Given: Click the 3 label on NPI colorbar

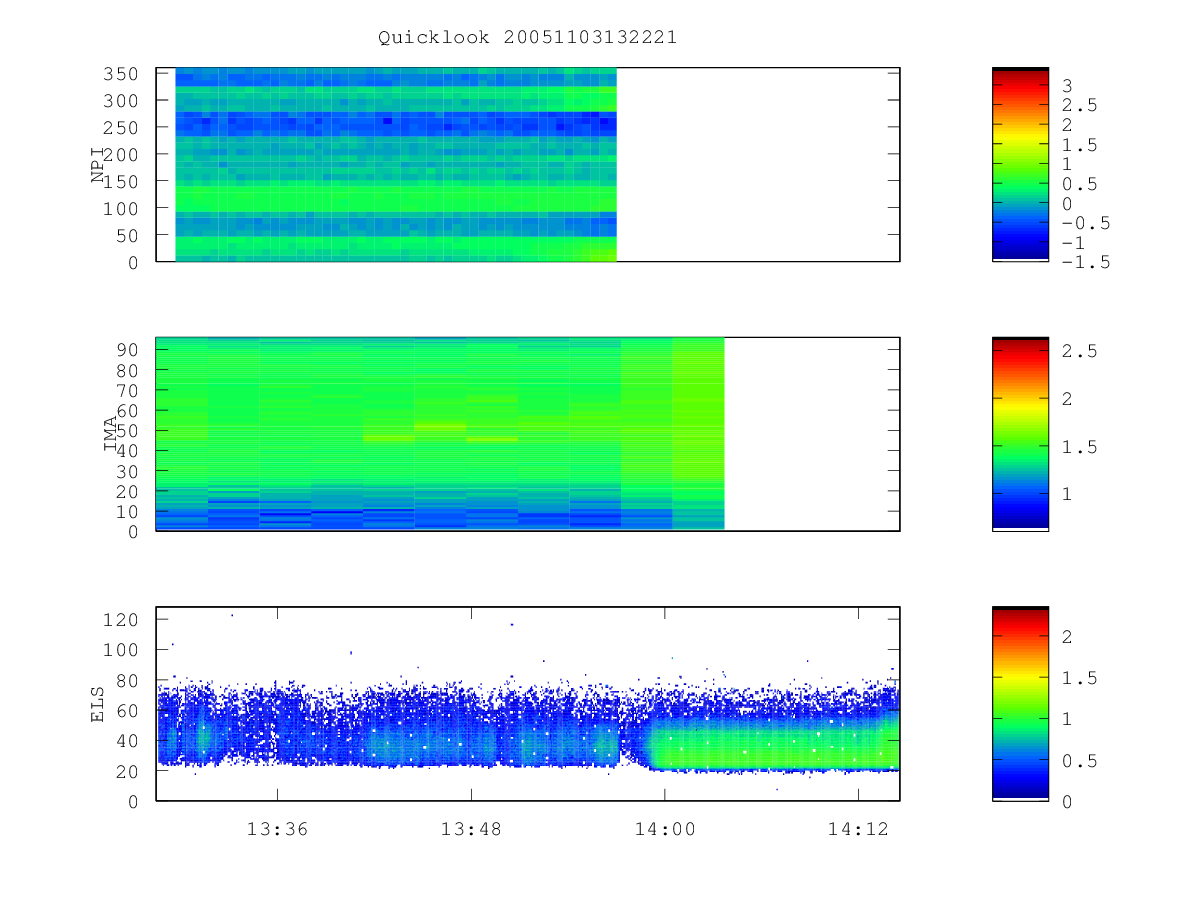Looking at the screenshot, I should [1067, 86].
